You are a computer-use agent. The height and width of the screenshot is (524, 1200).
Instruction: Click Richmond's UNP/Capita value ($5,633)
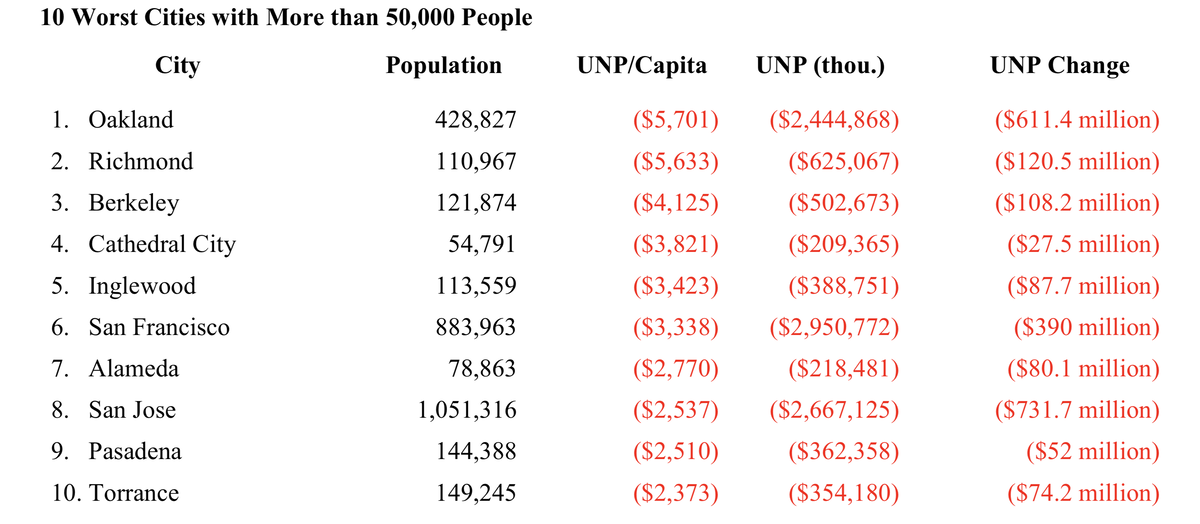coord(677,162)
